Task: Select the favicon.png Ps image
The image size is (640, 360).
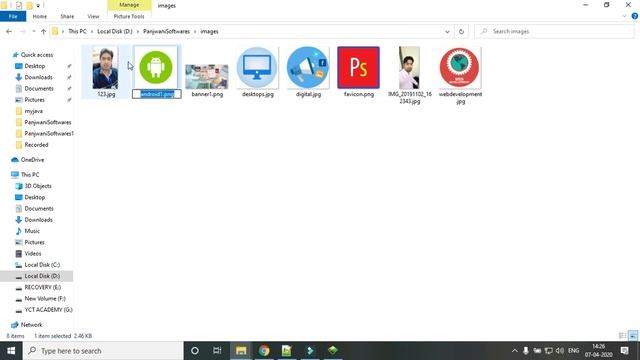Action: pos(358,67)
